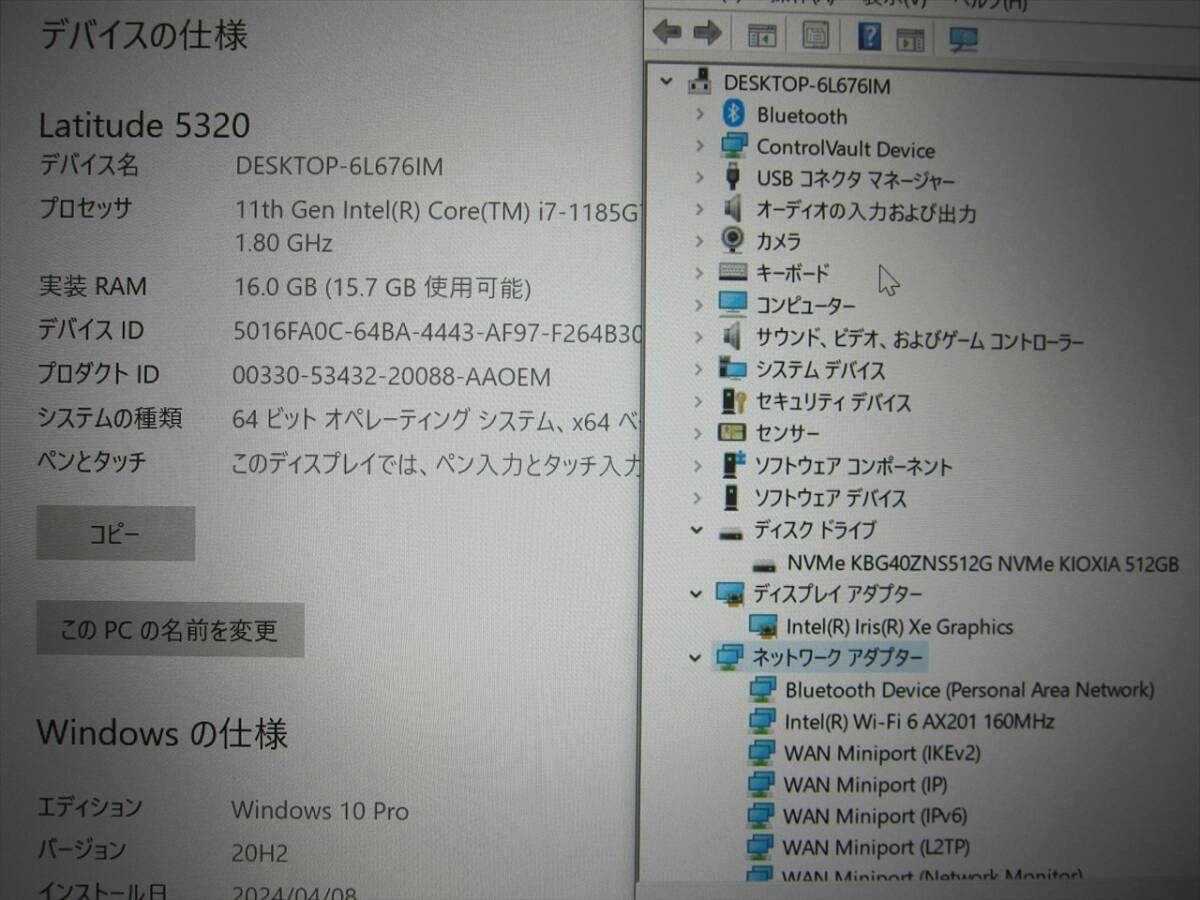Collapse the ネットワーク アダプター category
The image size is (1200, 900).
(x=696, y=658)
